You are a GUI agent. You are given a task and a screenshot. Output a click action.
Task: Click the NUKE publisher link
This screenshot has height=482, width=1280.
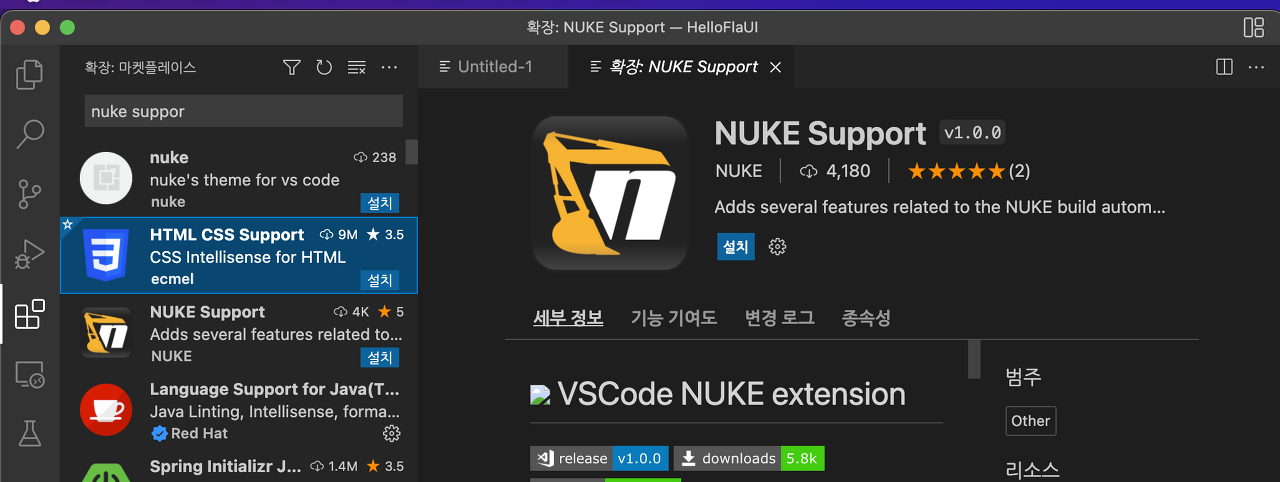click(739, 171)
